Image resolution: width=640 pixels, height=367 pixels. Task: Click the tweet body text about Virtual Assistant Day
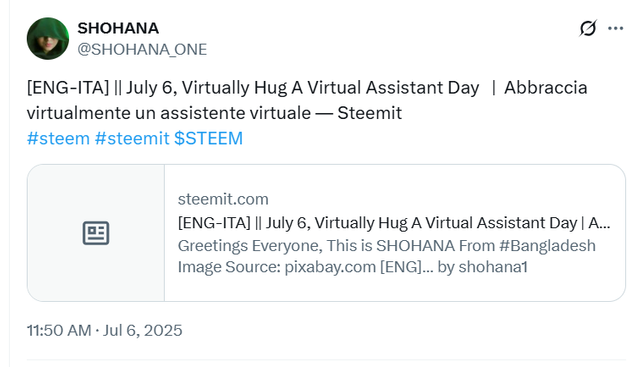pyautogui.click(x=307, y=100)
